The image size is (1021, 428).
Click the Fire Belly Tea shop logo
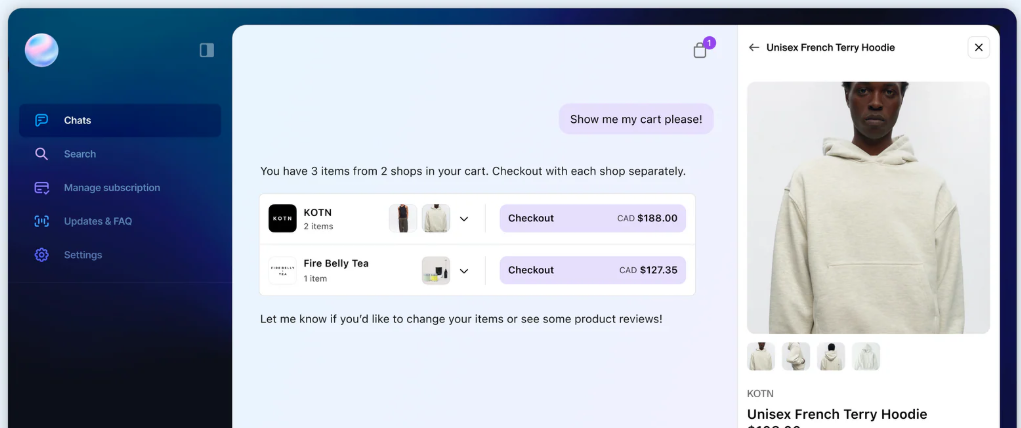tap(283, 270)
